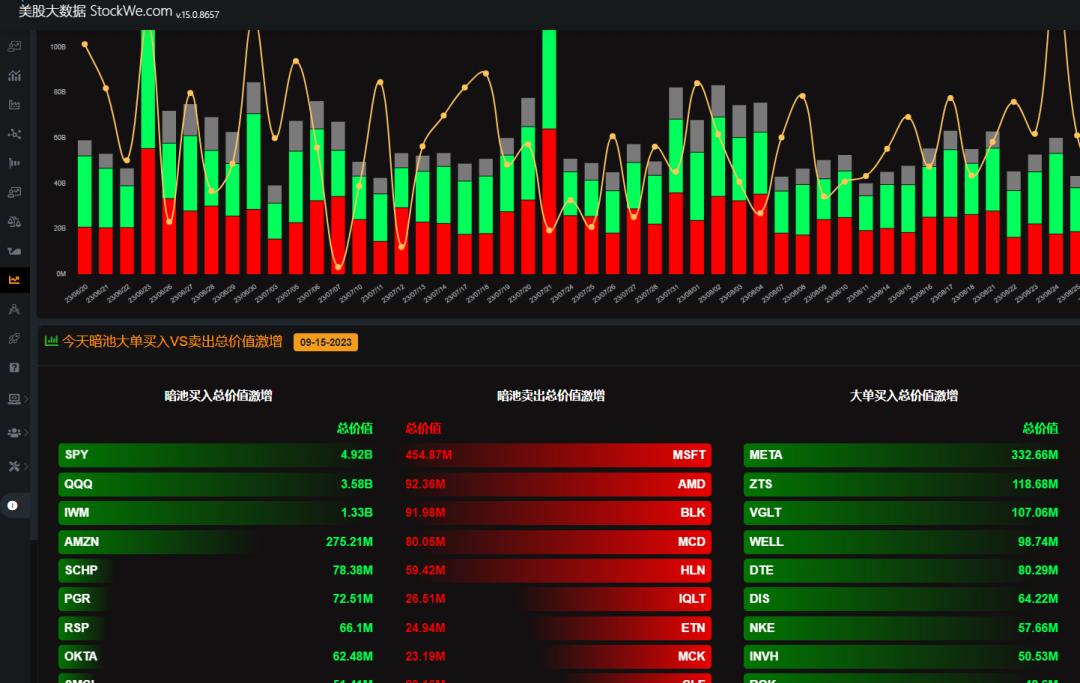Click the BLK ticker in the sell list
Image resolution: width=1080 pixels, height=683 pixels.
pos(693,513)
